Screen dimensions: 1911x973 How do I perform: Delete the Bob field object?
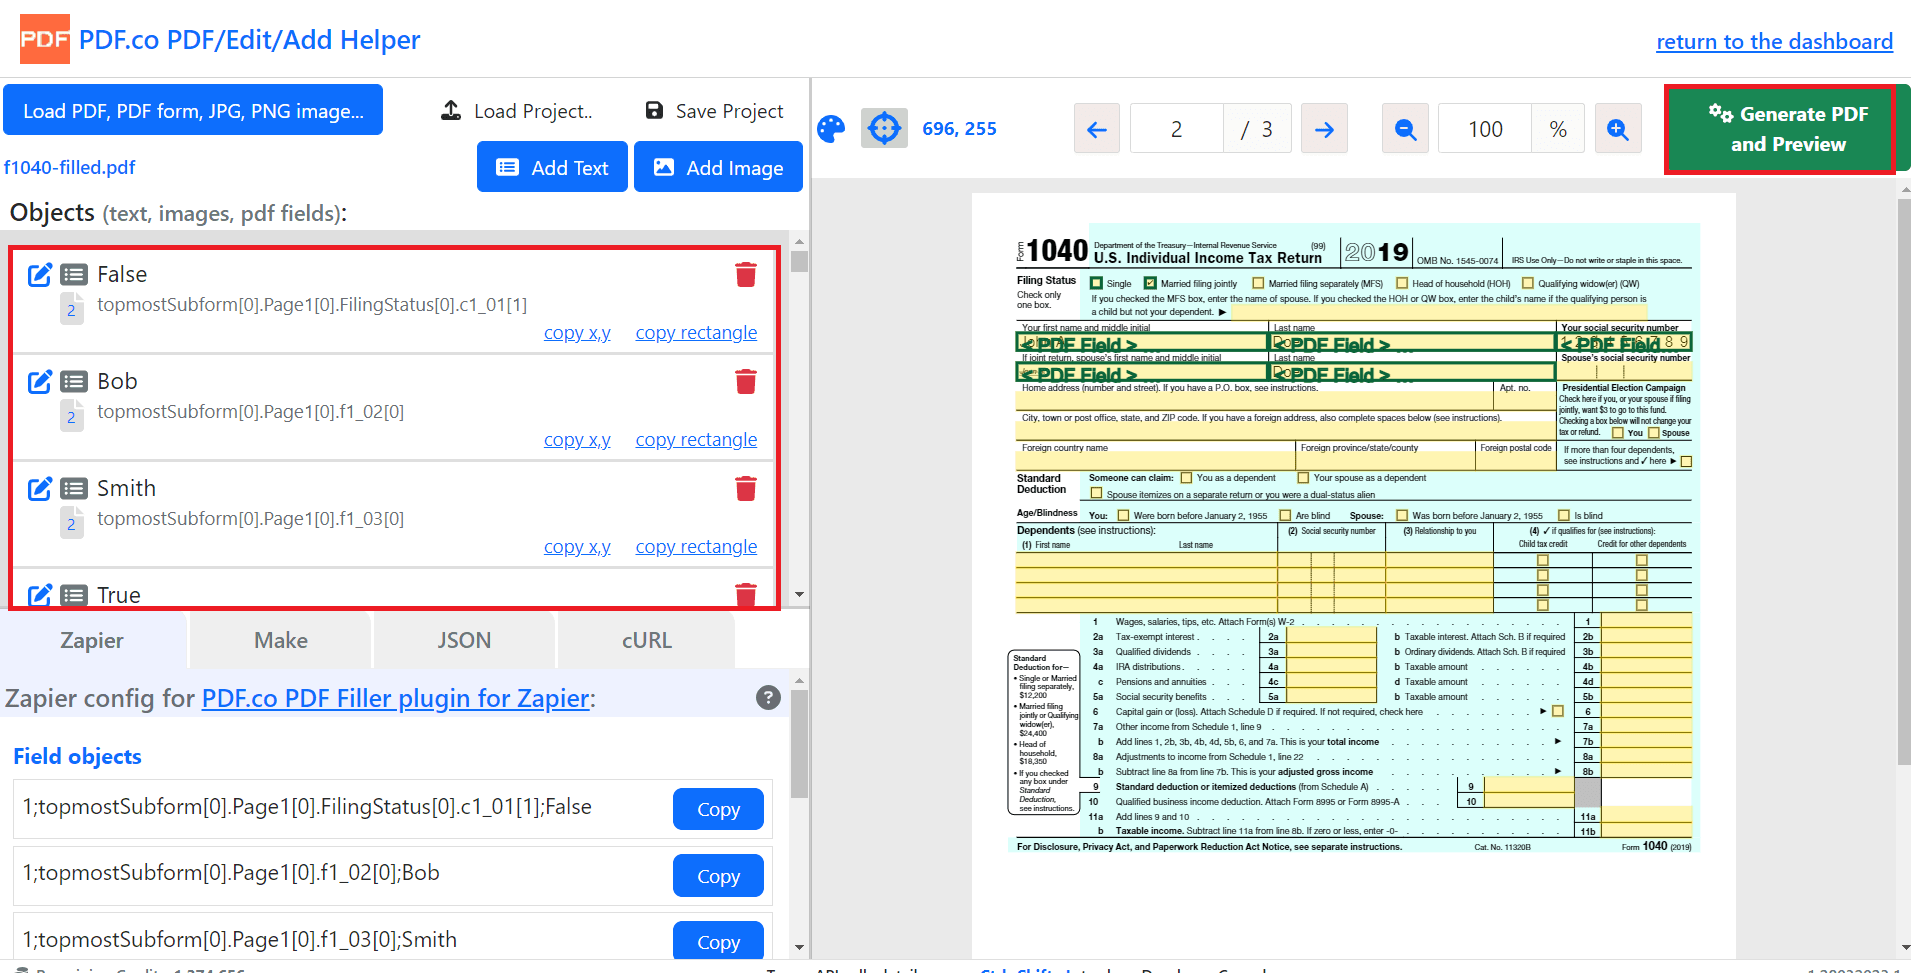(746, 382)
